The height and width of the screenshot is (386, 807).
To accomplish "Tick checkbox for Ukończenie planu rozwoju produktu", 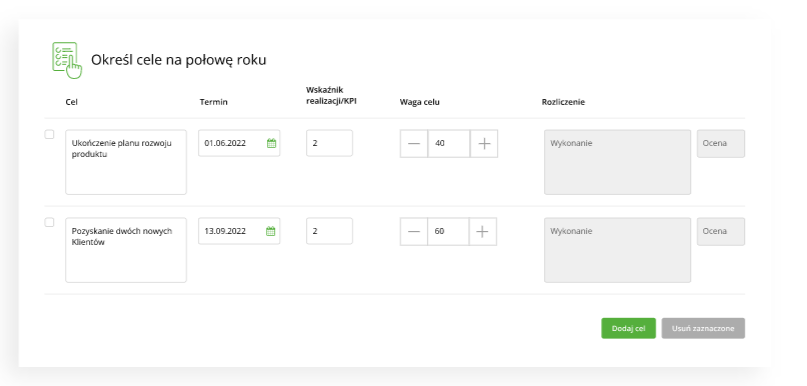I will [49, 134].
